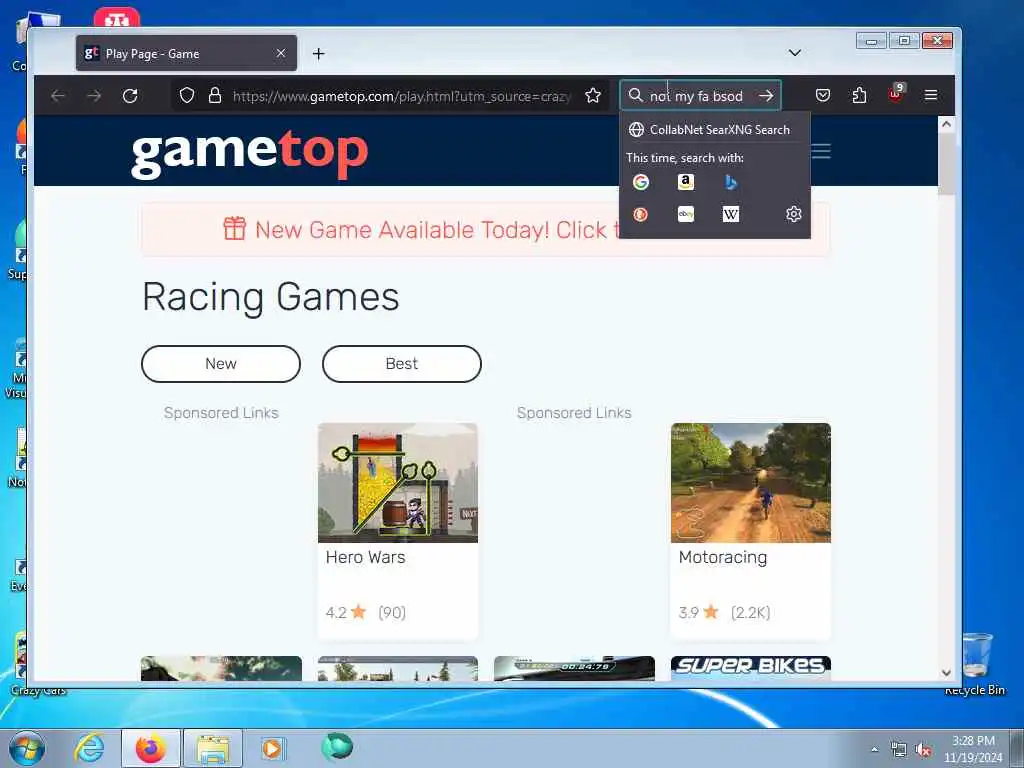Open the Motoracing game thumbnail

click(751, 483)
